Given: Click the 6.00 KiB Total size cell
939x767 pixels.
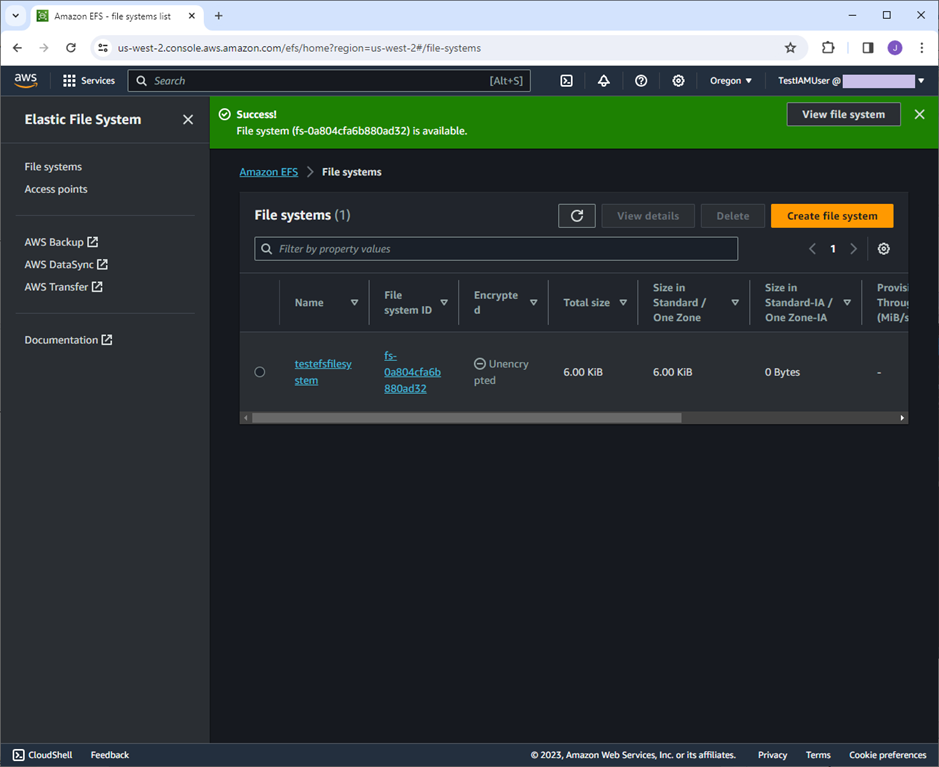Looking at the screenshot, I should click(x=583, y=372).
